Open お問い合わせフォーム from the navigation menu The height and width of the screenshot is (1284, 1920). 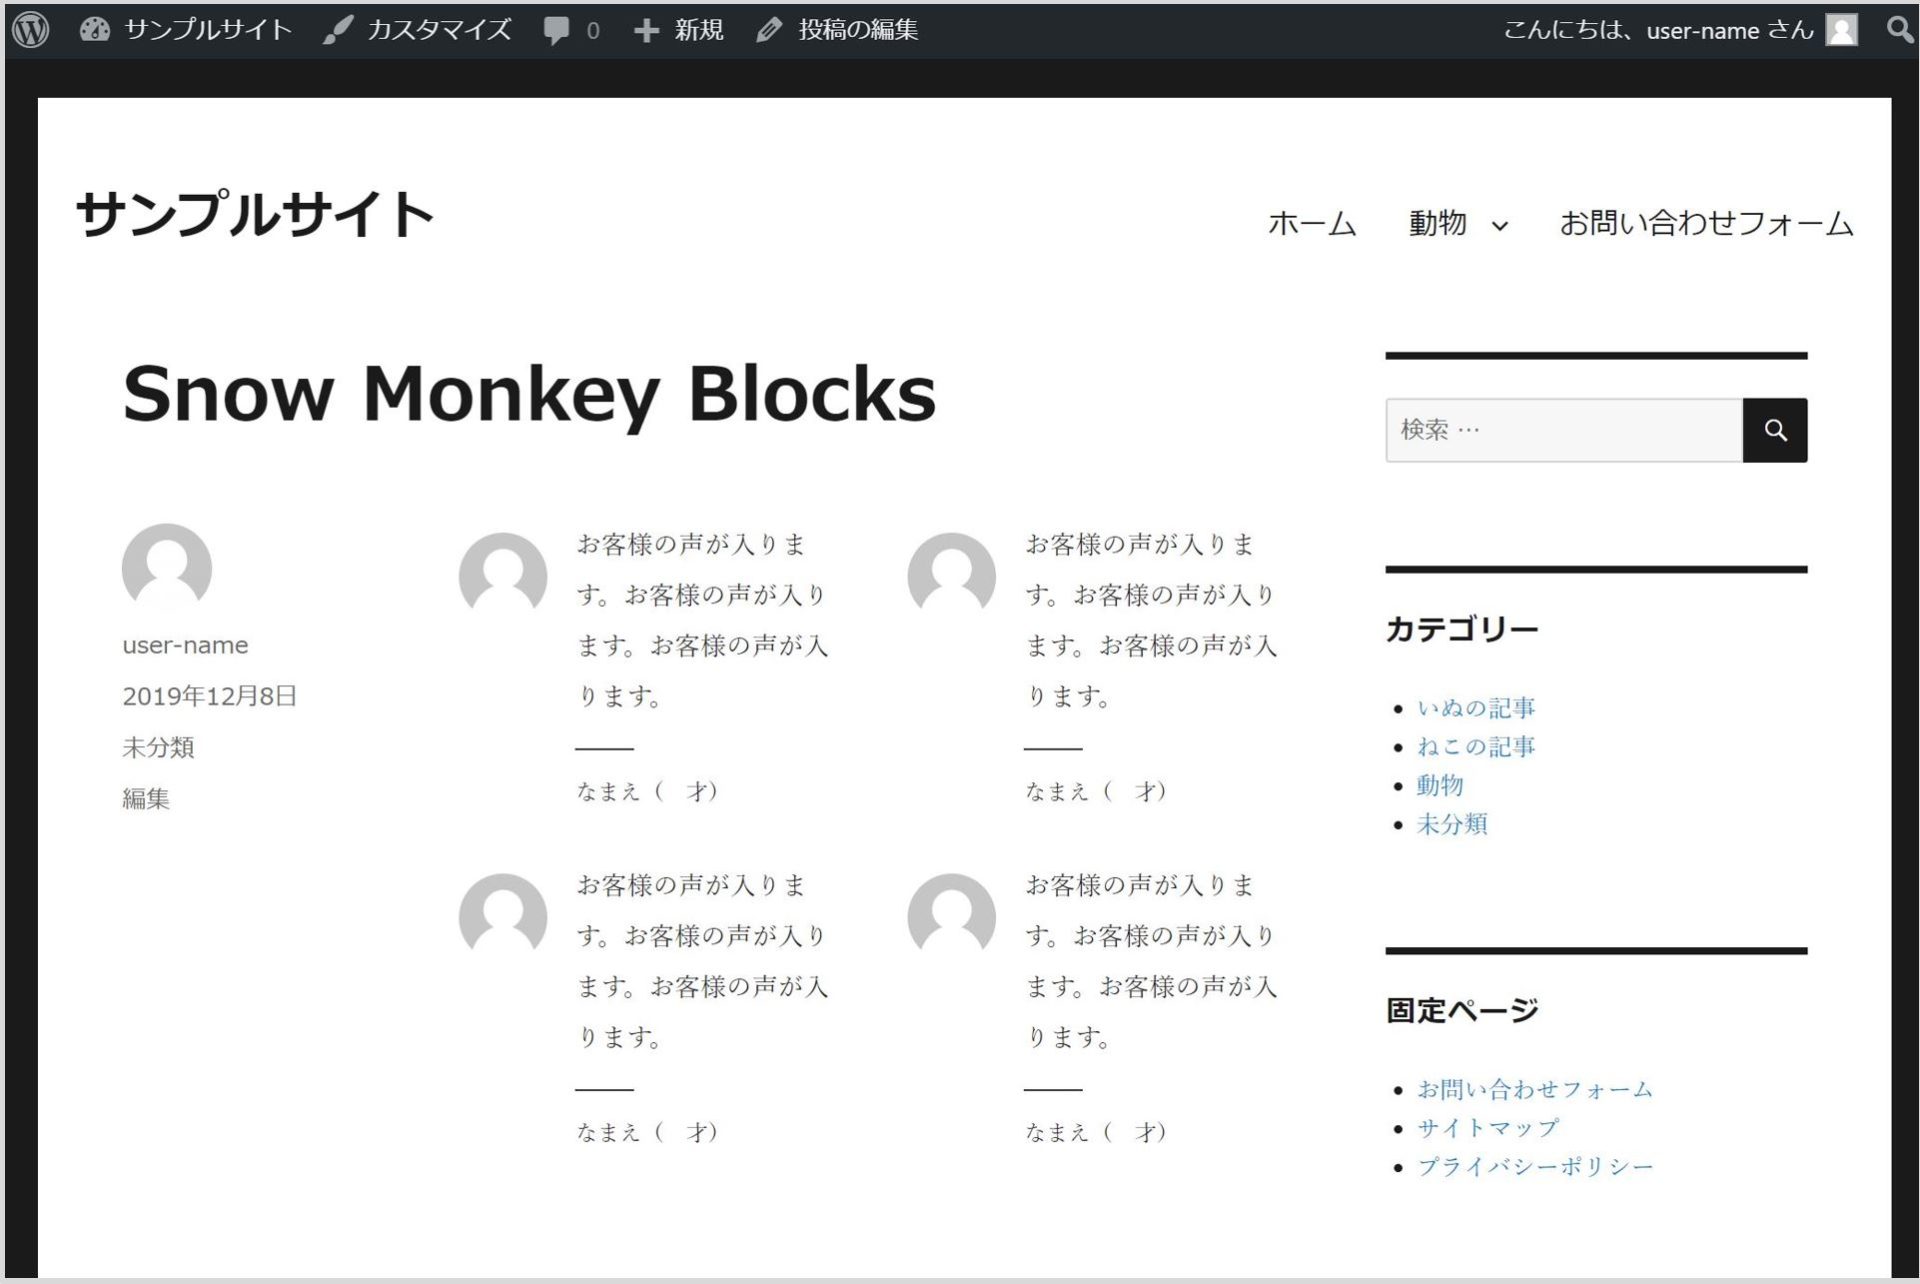(1706, 224)
